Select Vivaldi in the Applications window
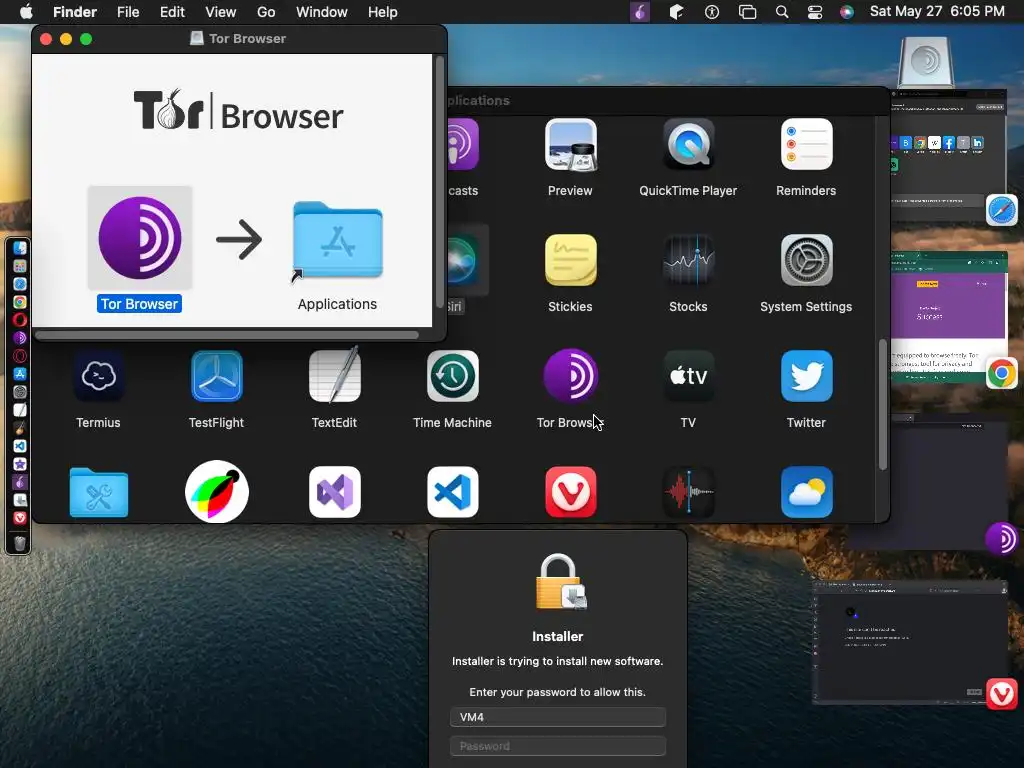The width and height of the screenshot is (1024, 768). pyautogui.click(x=570, y=492)
